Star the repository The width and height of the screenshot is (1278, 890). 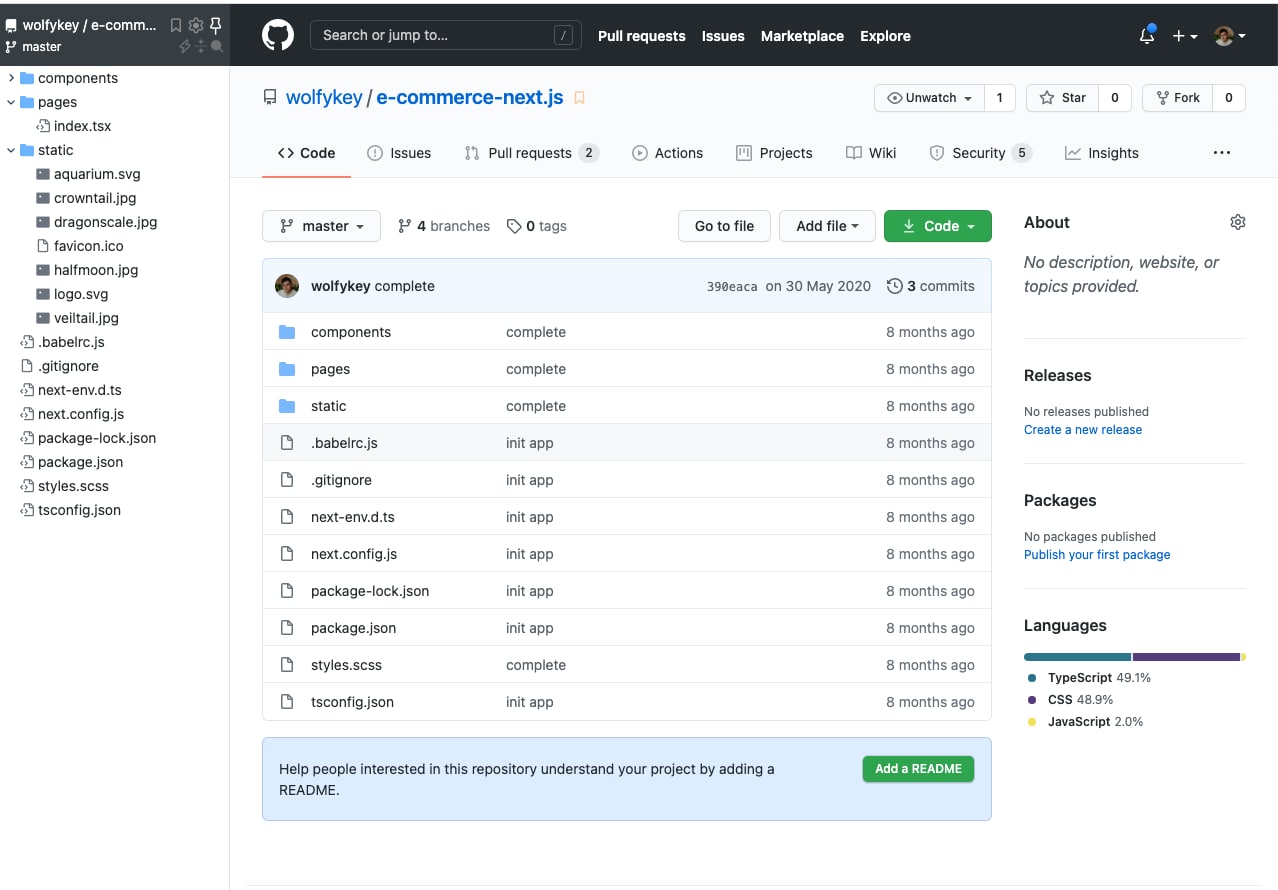pyautogui.click(x=1062, y=98)
